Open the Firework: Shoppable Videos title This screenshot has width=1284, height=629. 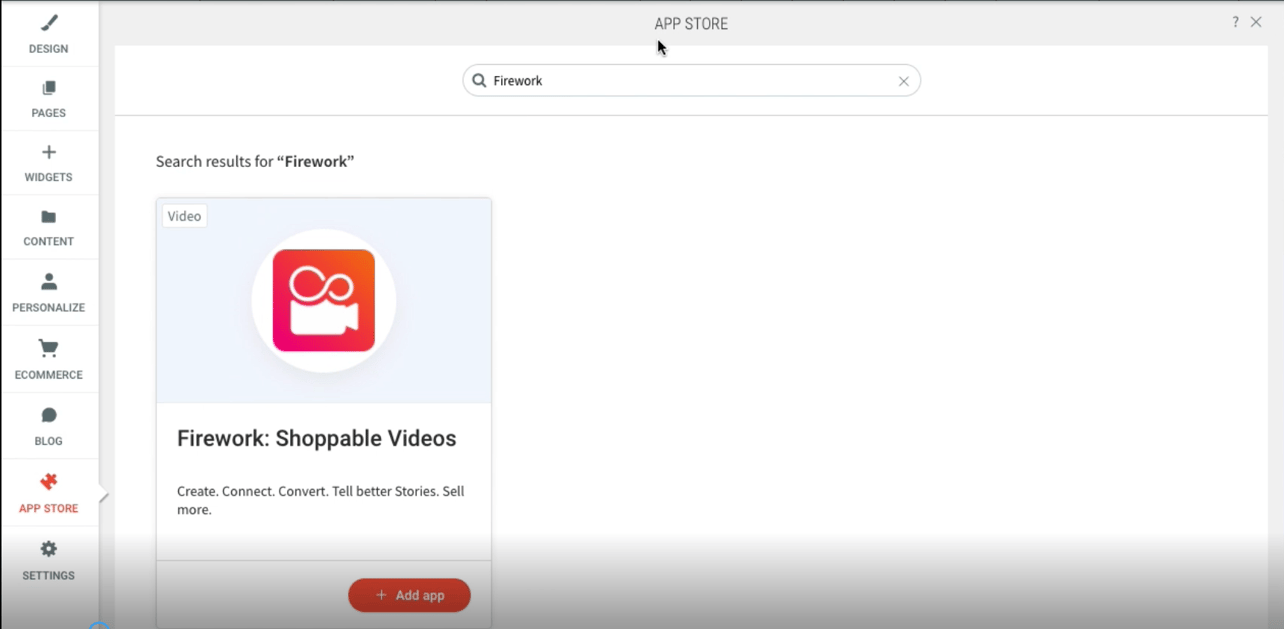coord(316,439)
